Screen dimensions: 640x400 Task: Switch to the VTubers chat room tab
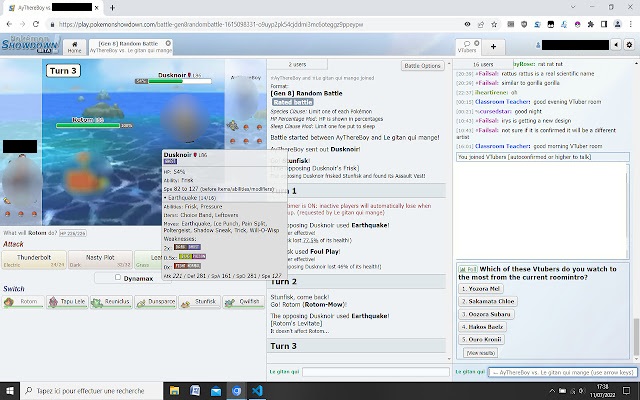467,47
